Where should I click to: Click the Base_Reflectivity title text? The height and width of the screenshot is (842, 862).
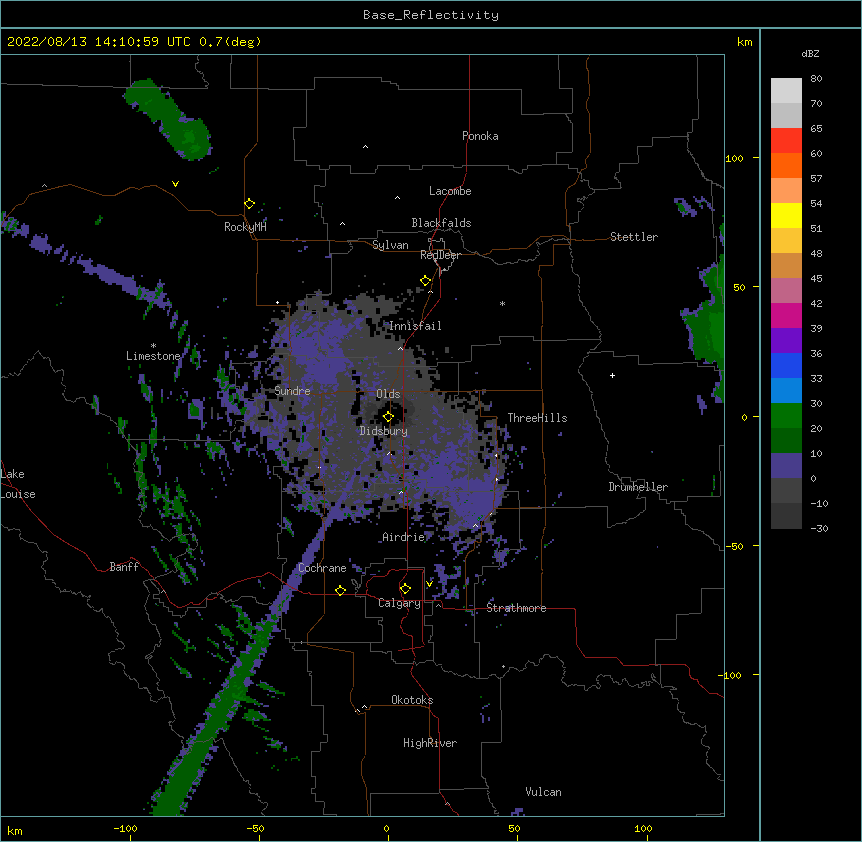click(431, 15)
